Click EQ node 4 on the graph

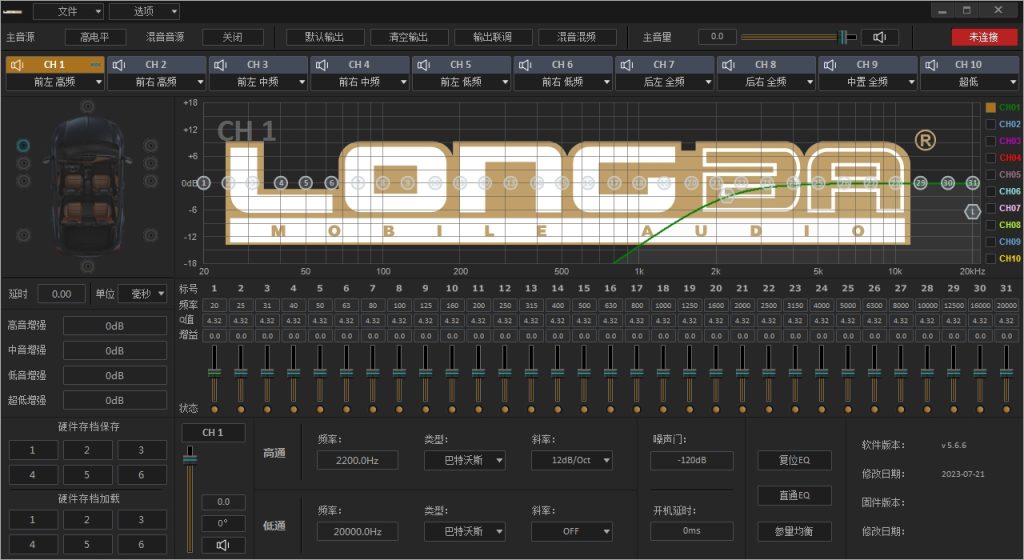281,183
